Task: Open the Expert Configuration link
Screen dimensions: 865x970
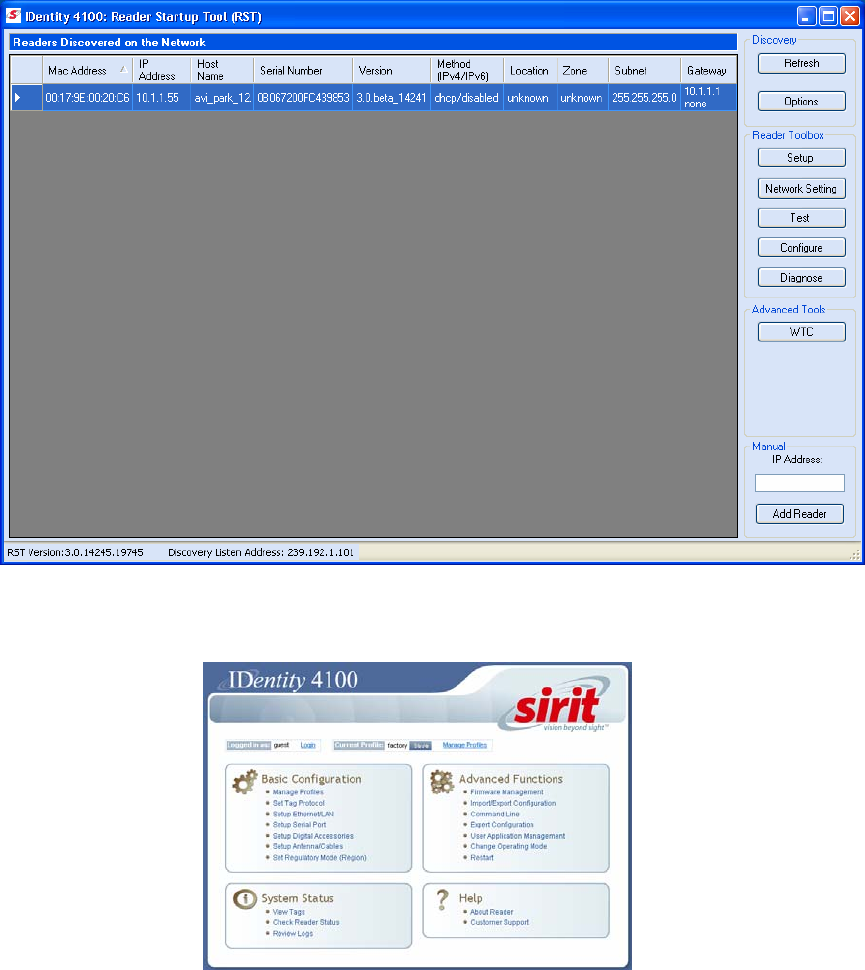Action: click(502, 825)
